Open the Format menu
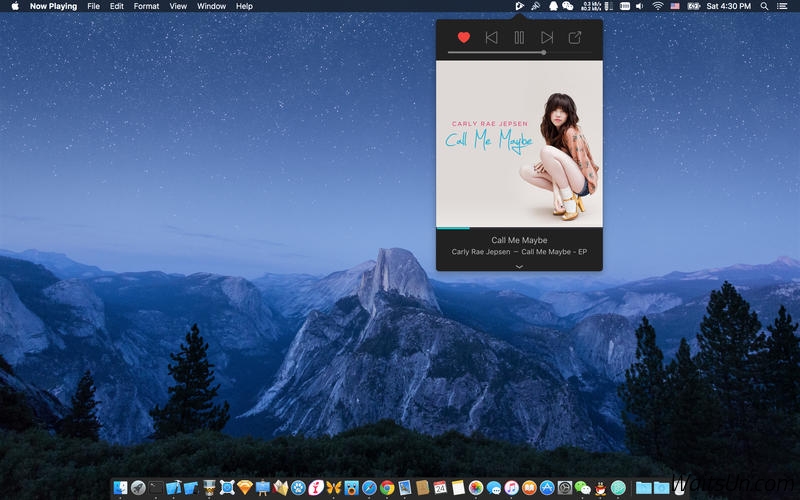 pos(146,6)
